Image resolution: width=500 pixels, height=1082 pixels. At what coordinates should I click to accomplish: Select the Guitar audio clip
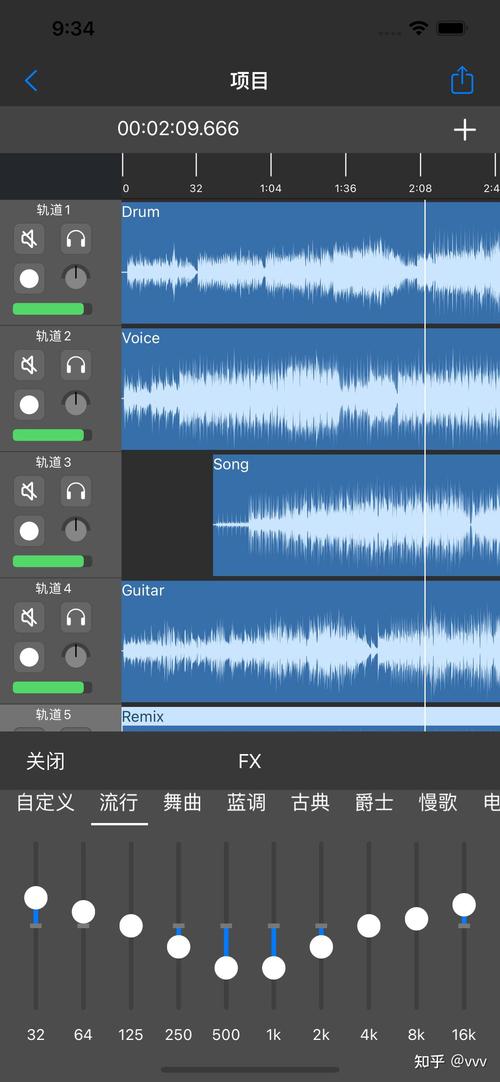pos(310,641)
